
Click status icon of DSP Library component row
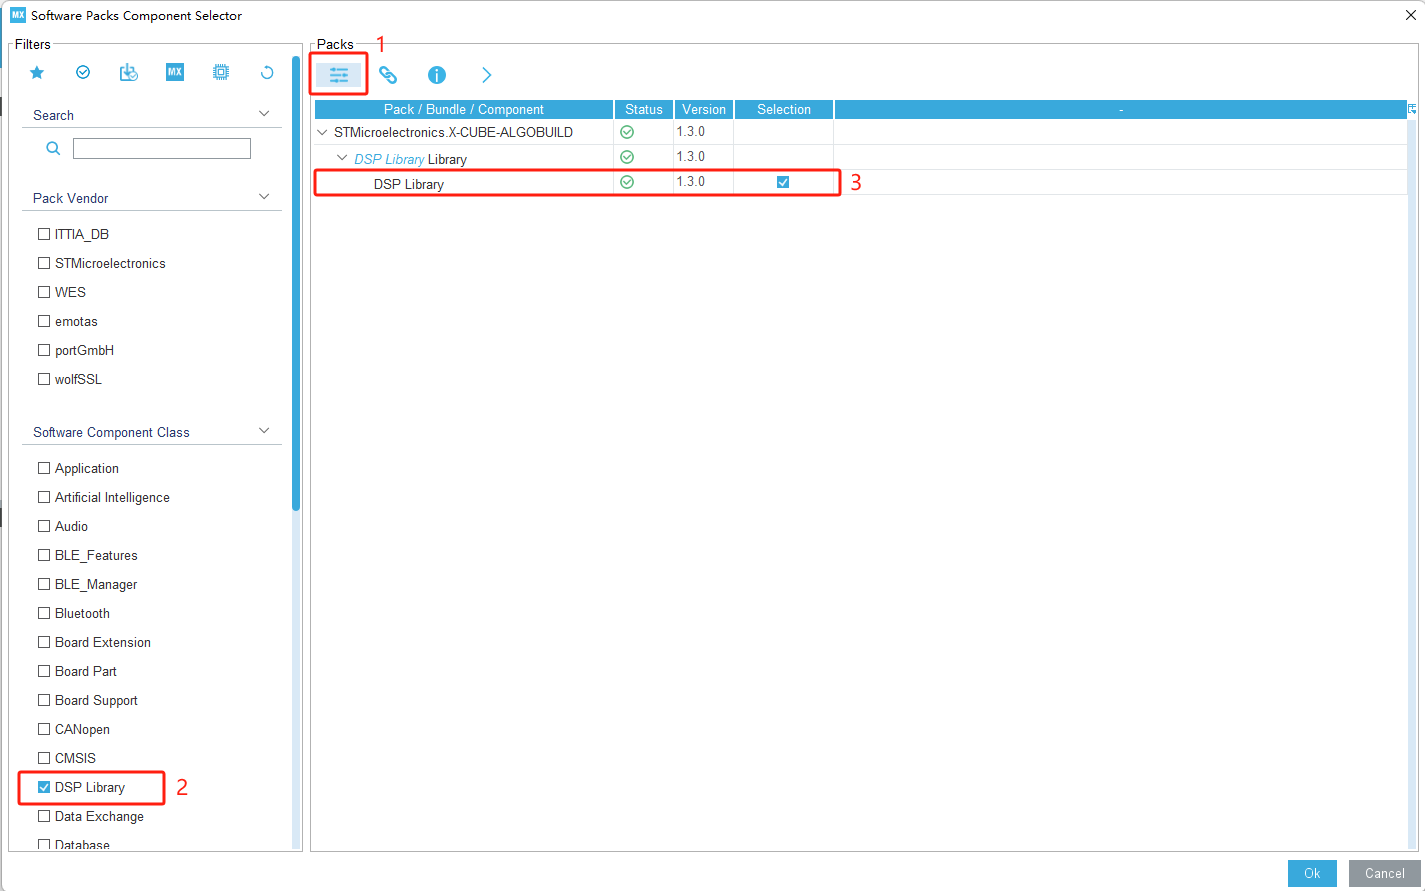[x=627, y=182]
